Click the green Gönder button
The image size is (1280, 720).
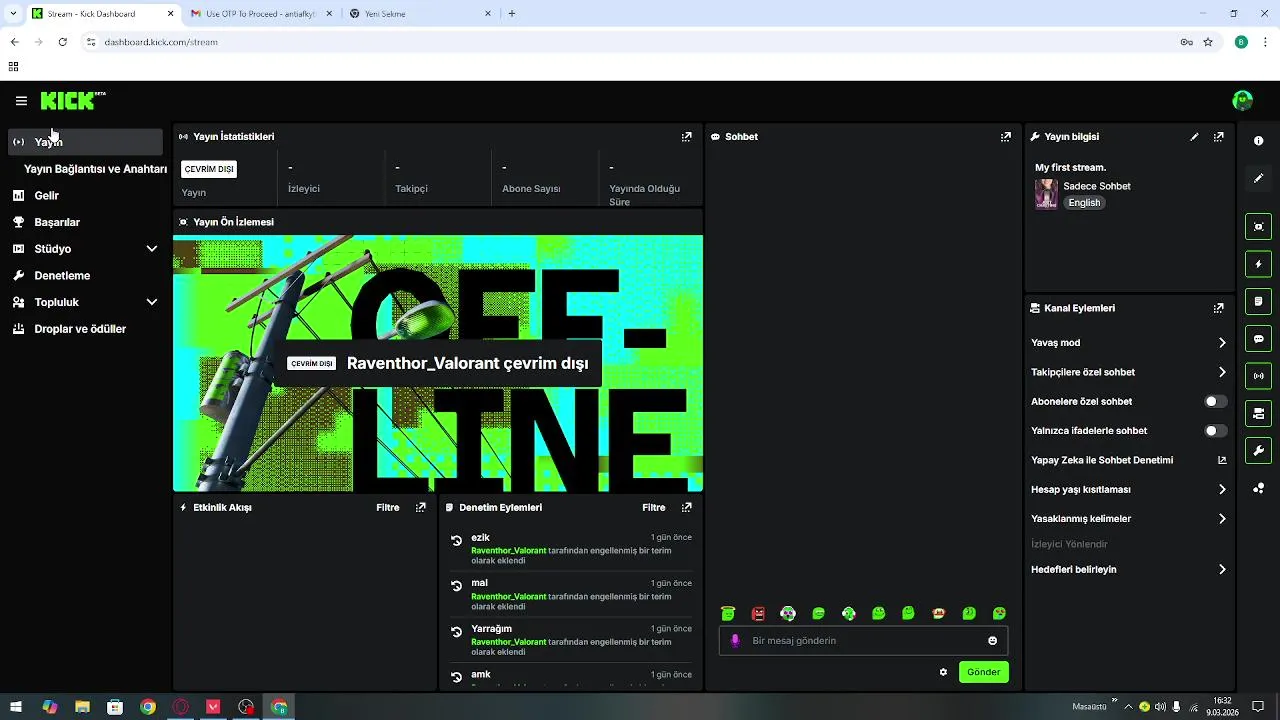(984, 672)
